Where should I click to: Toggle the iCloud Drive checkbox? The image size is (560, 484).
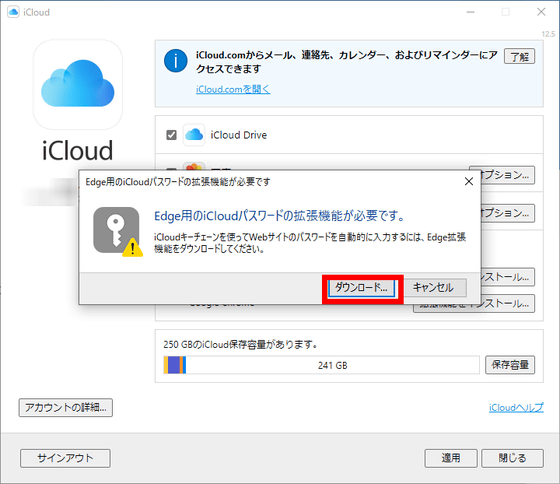171,135
